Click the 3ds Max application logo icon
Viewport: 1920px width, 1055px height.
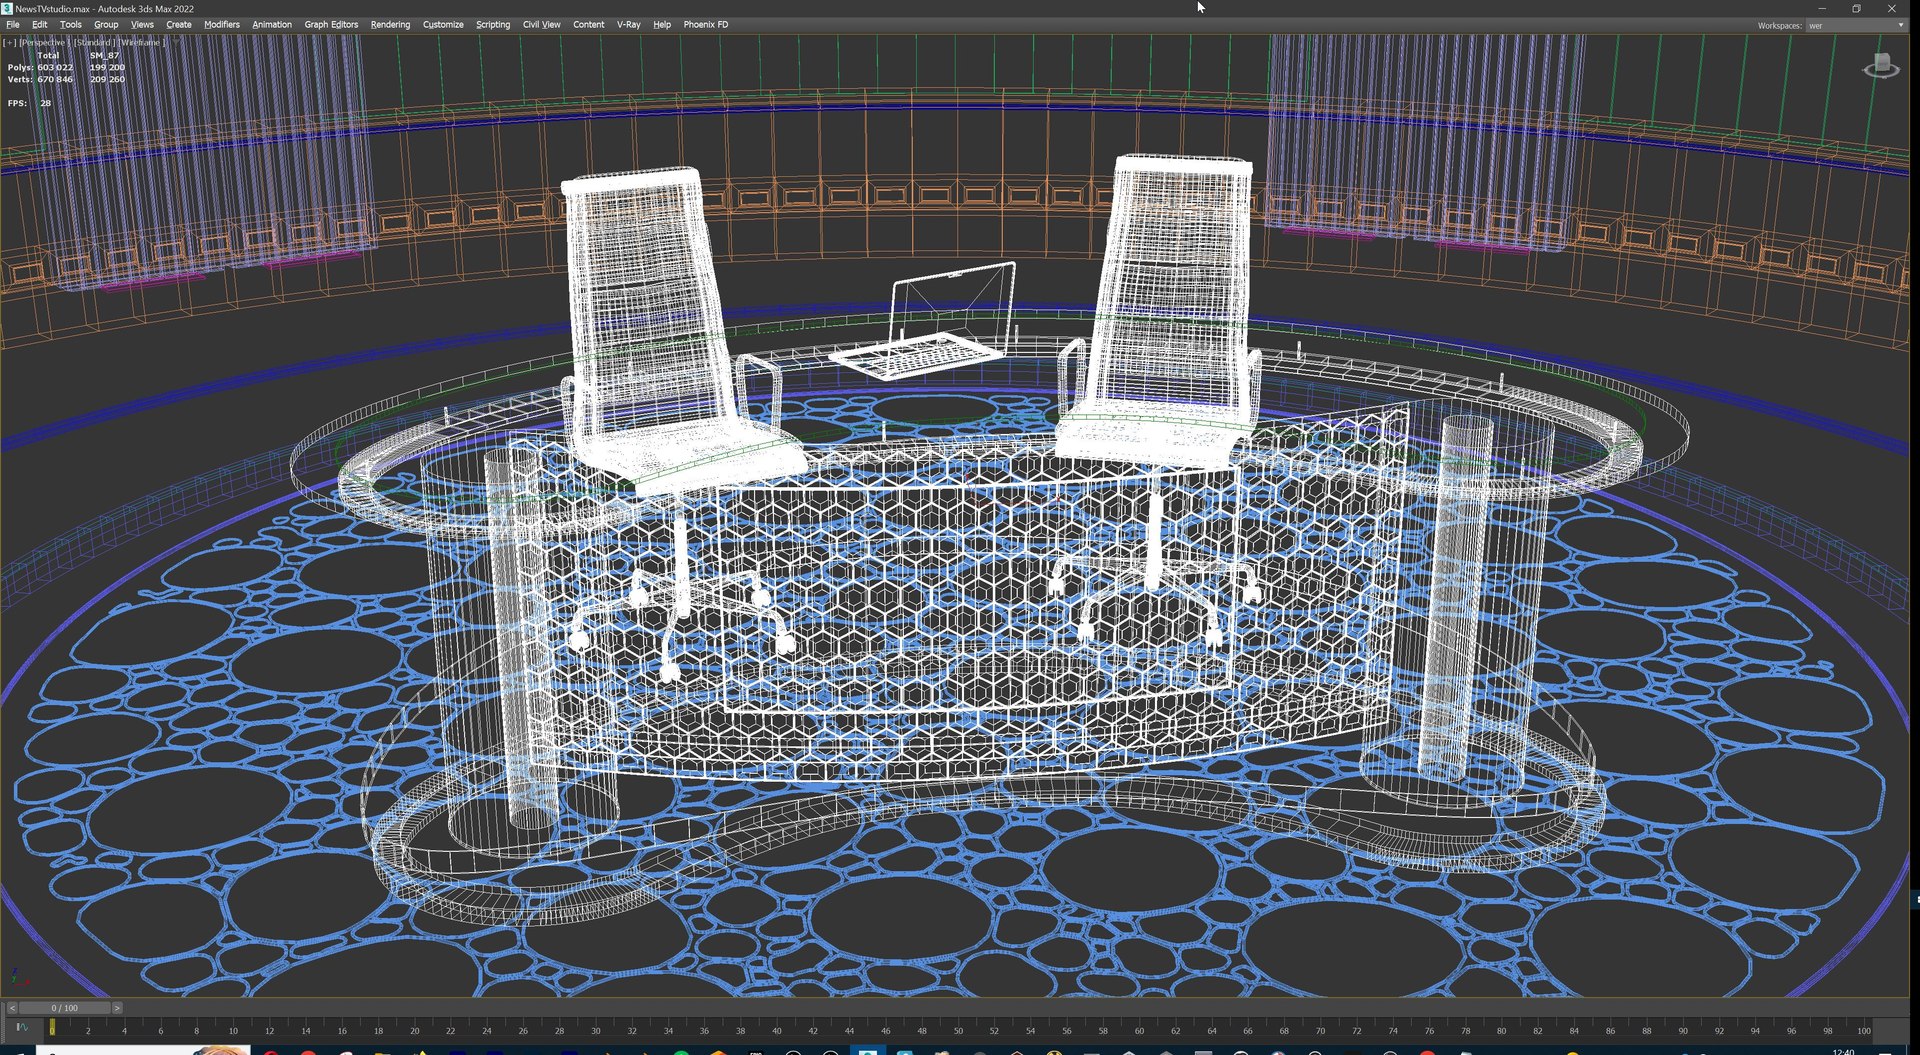7,8
